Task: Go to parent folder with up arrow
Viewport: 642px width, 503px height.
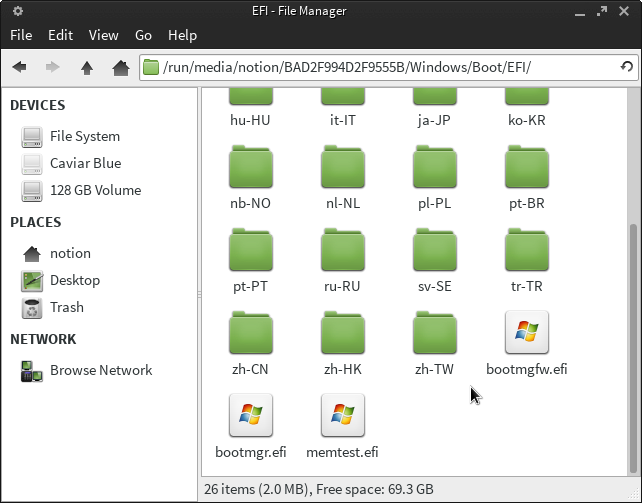Action: [x=86, y=68]
